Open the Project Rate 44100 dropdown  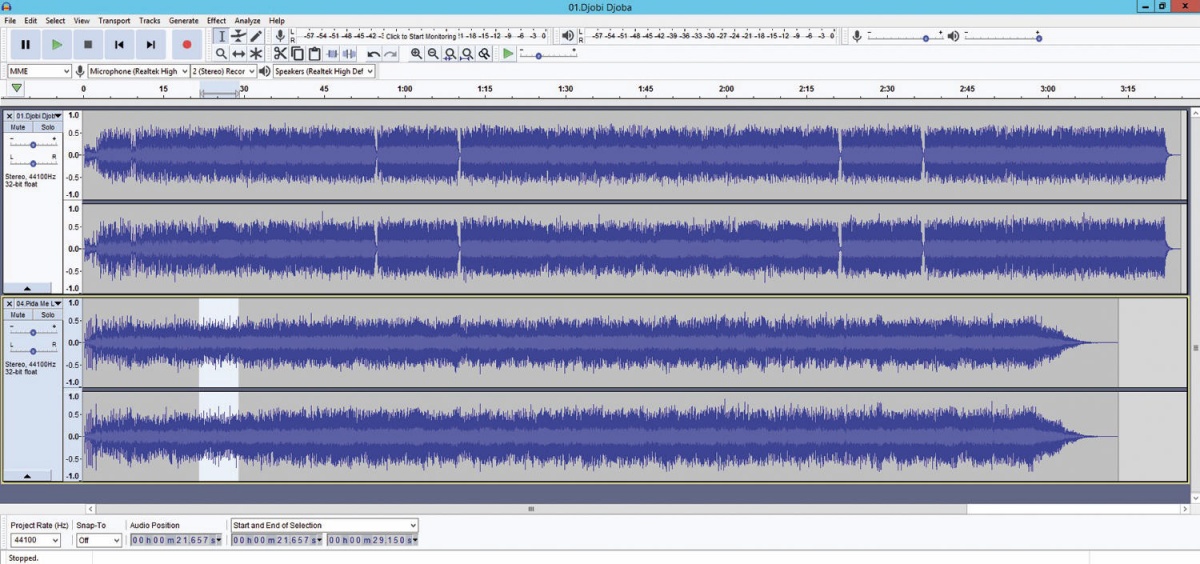(x=35, y=540)
